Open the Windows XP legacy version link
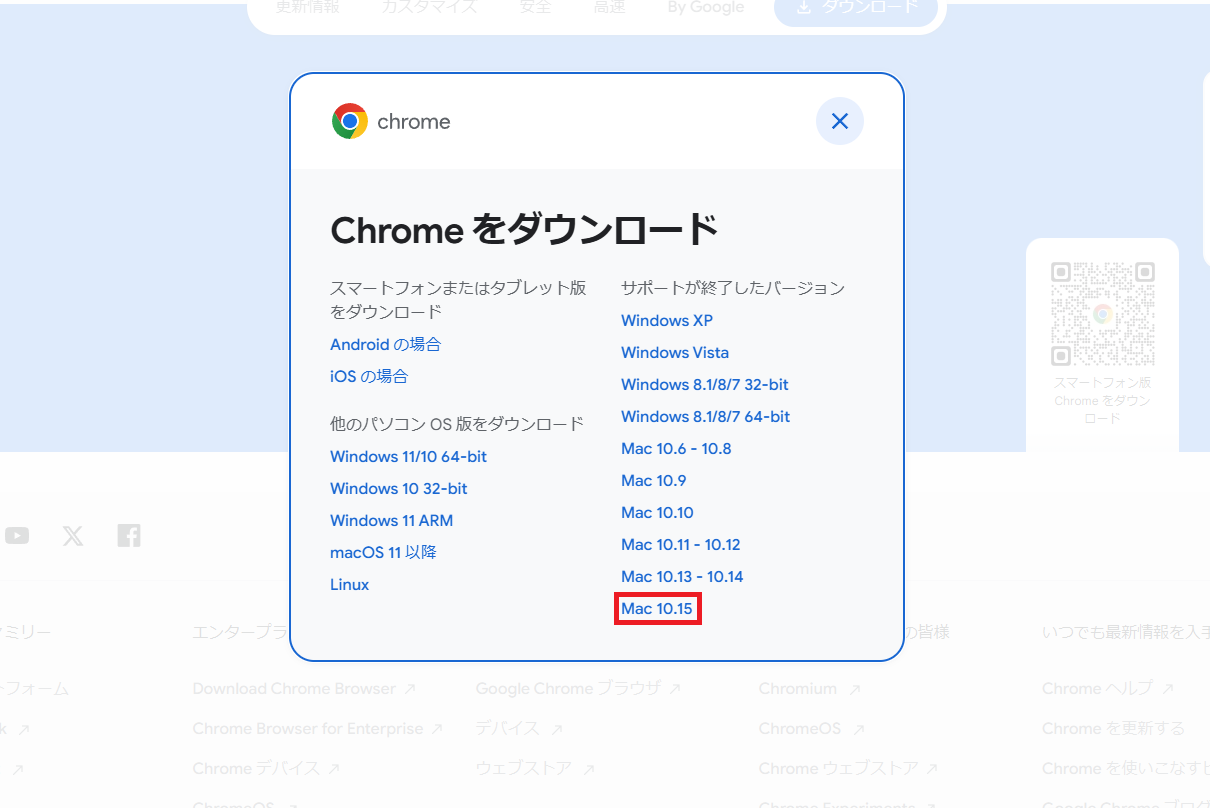Screen dimensions: 1210x808 tap(667, 320)
